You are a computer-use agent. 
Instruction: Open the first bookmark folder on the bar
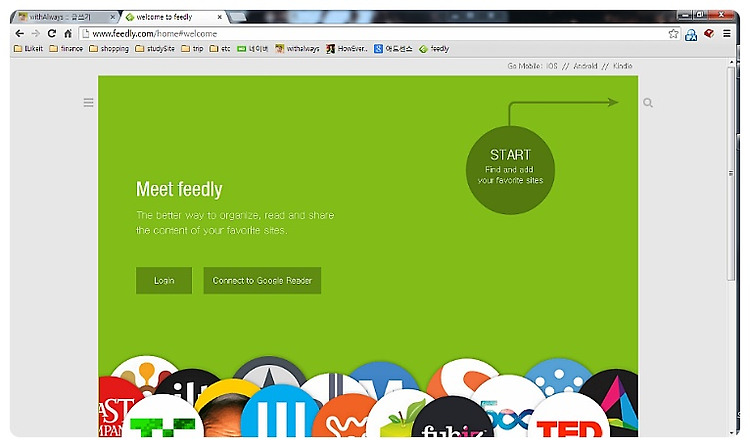(29, 49)
